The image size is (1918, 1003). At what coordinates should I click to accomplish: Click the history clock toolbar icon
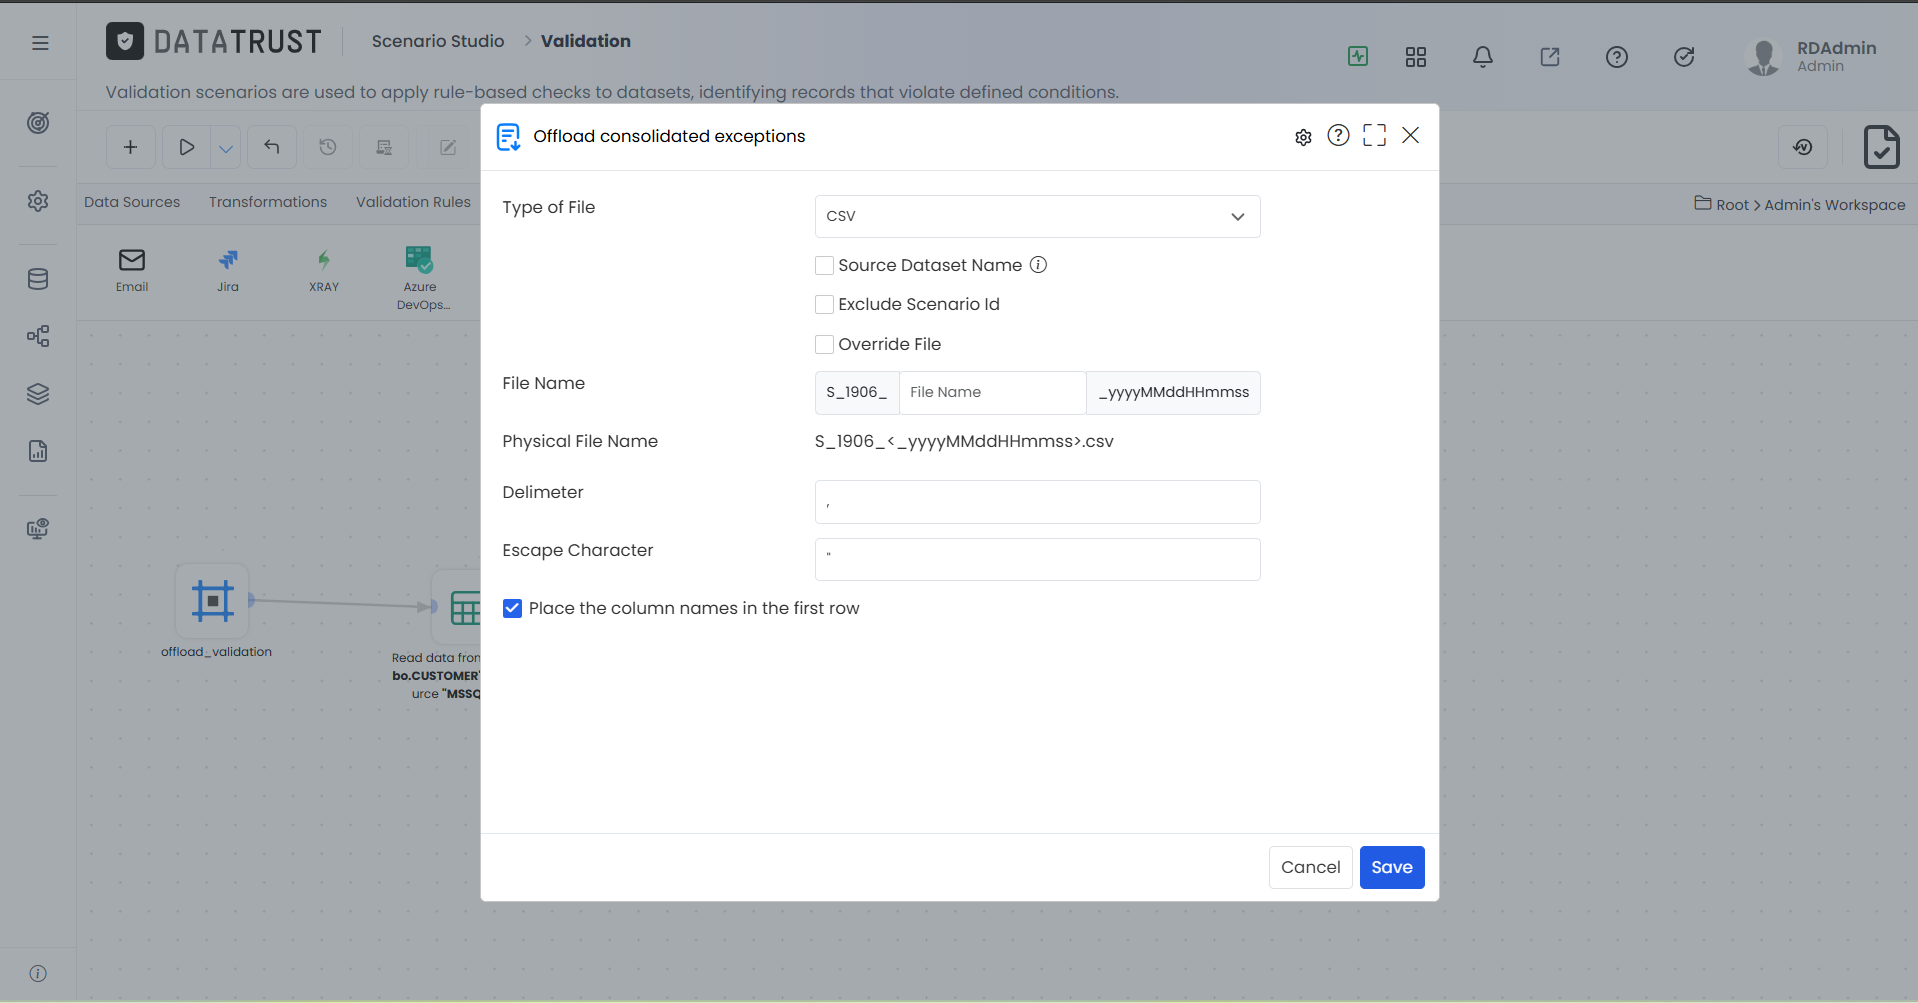(328, 147)
